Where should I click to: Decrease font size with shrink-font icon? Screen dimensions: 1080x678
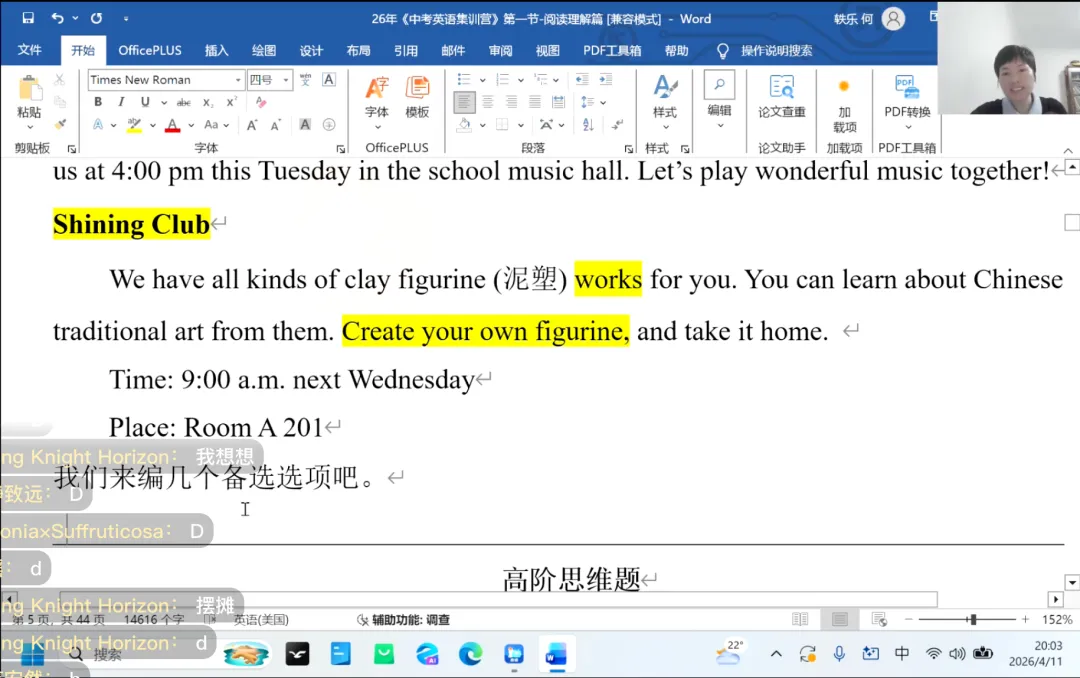point(276,125)
